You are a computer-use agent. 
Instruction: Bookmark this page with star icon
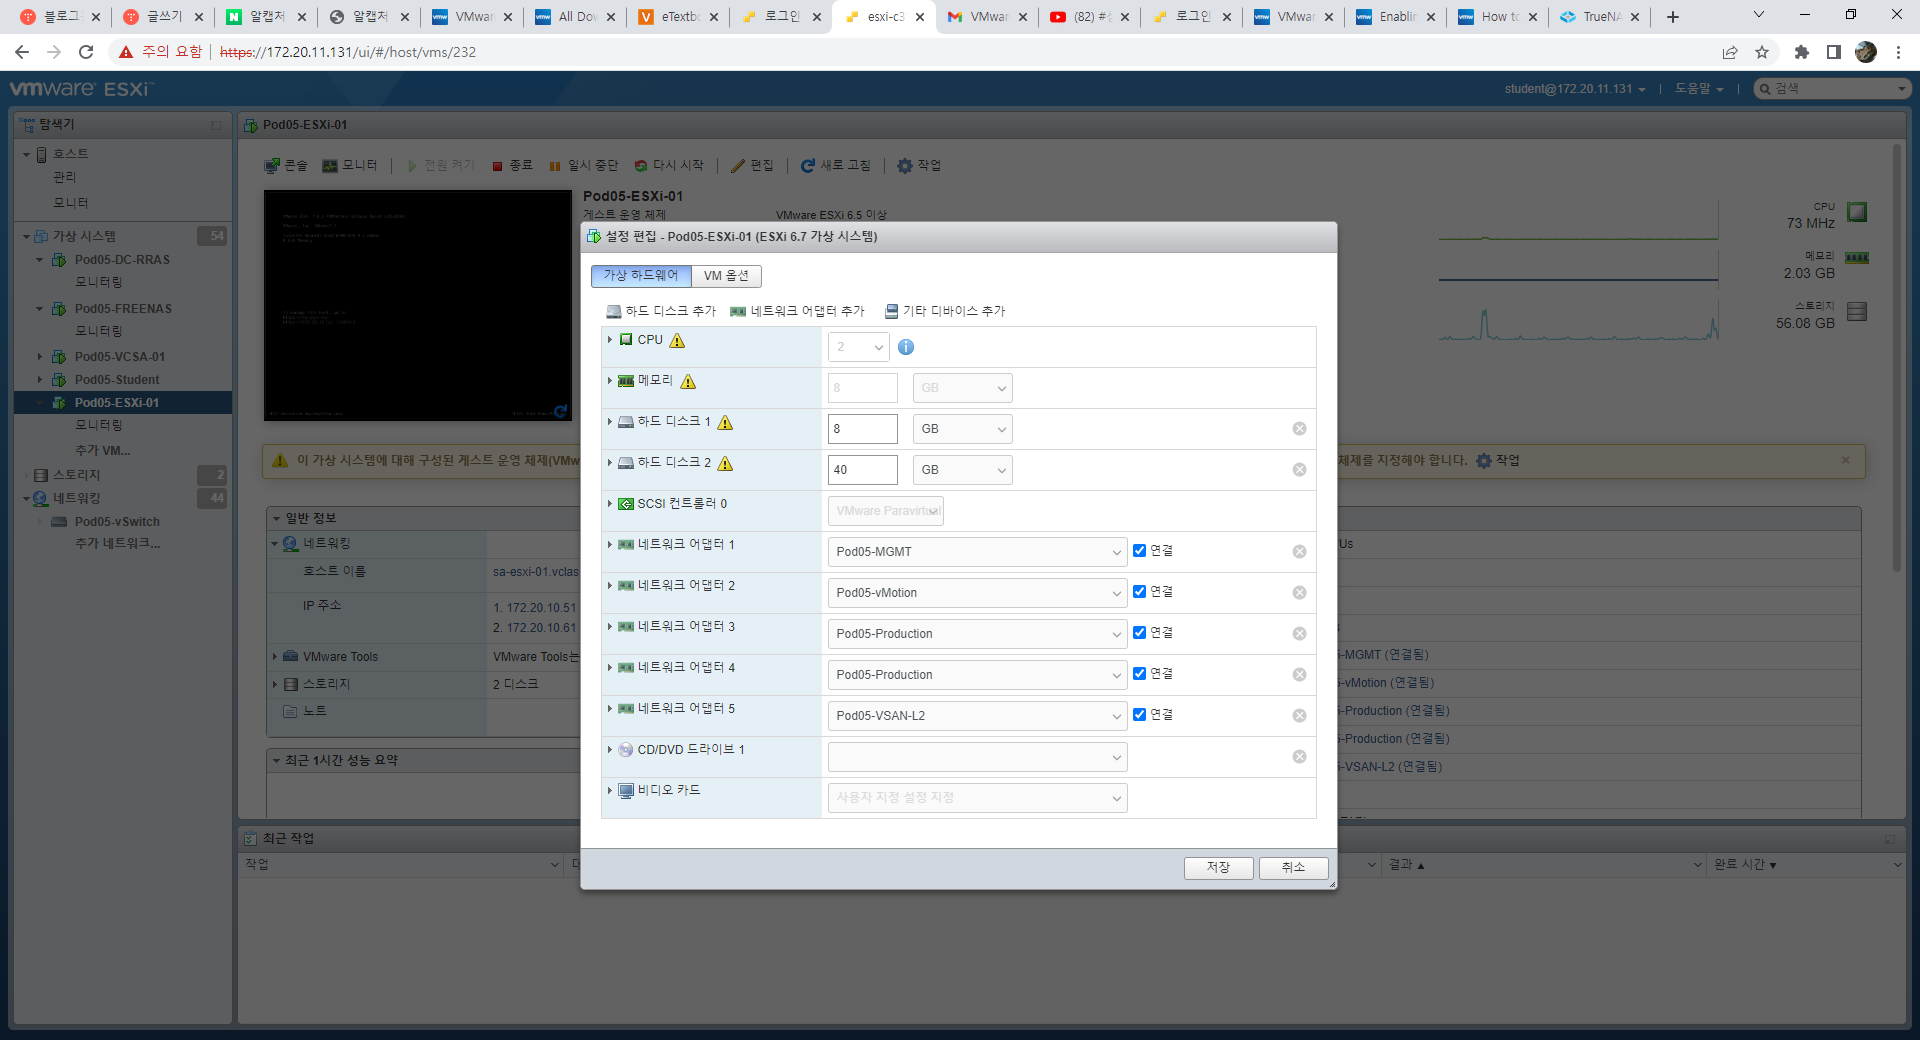pyautogui.click(x=1762, y=52)
